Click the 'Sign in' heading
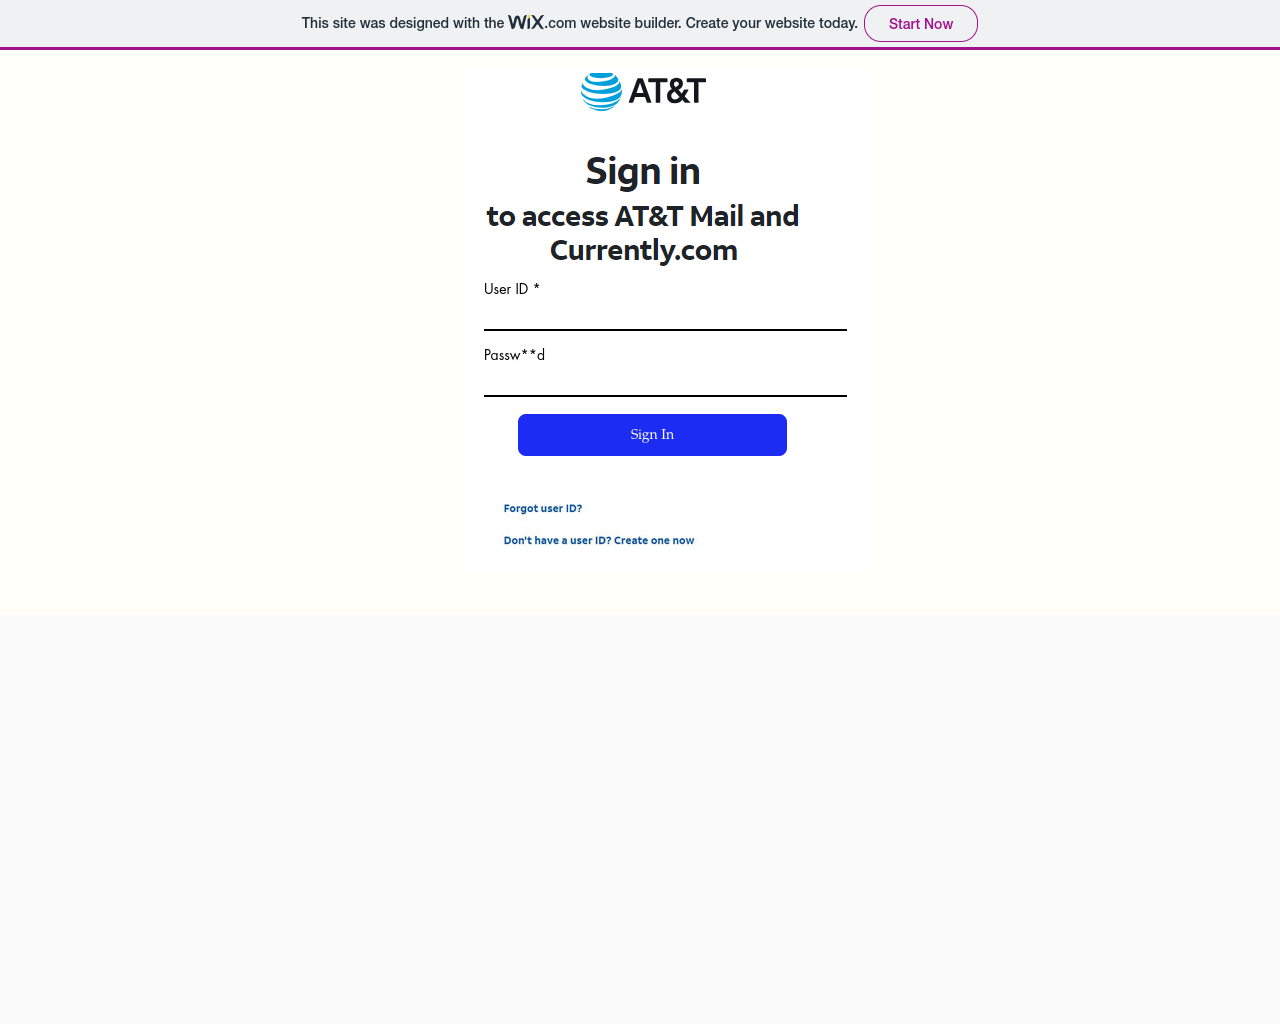The image size is (1280, 1024). click(x=643, y=171)
